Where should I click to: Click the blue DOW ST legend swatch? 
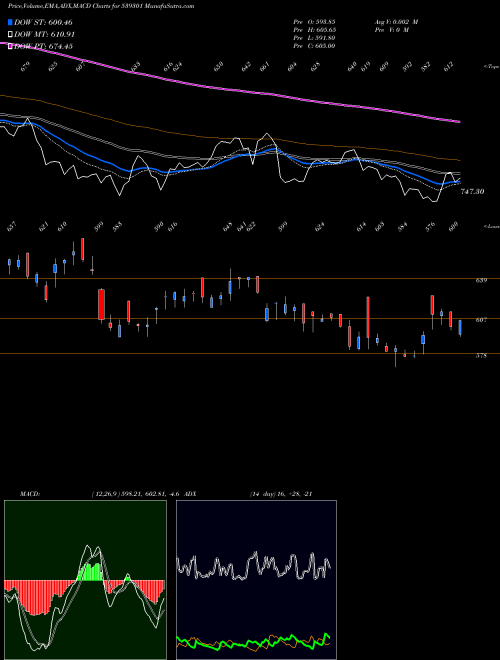point(11,22)
